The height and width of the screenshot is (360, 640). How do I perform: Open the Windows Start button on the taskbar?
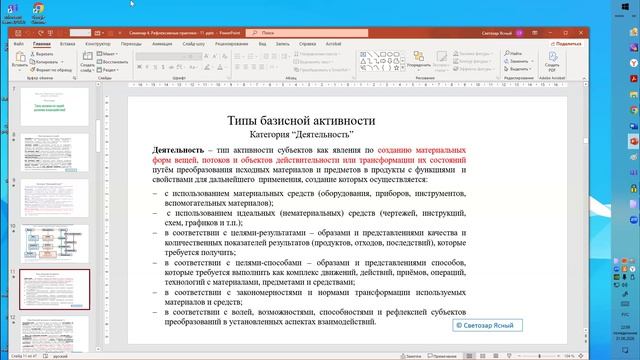[x=625, y=7]
